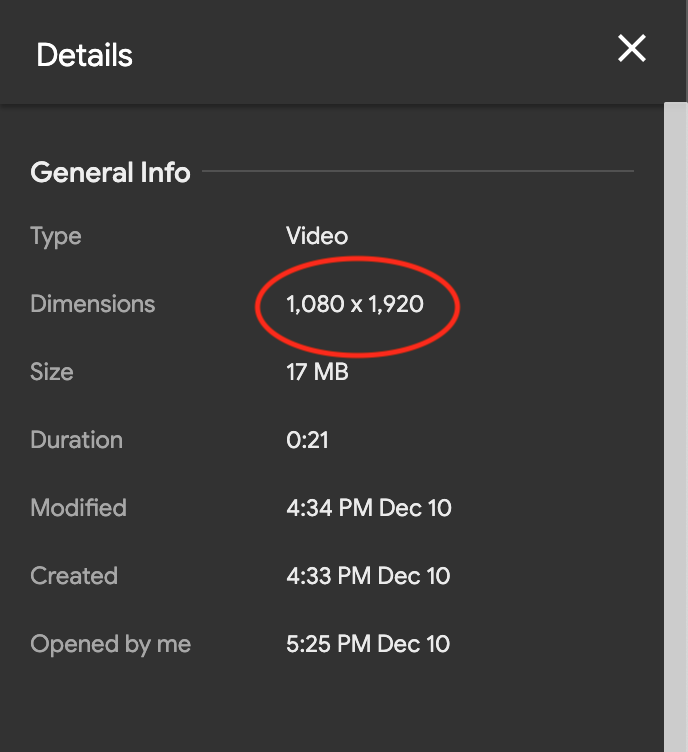Click the vertical scrollbar of Details panel
688x752 pixels.
(x=676, y=400)
